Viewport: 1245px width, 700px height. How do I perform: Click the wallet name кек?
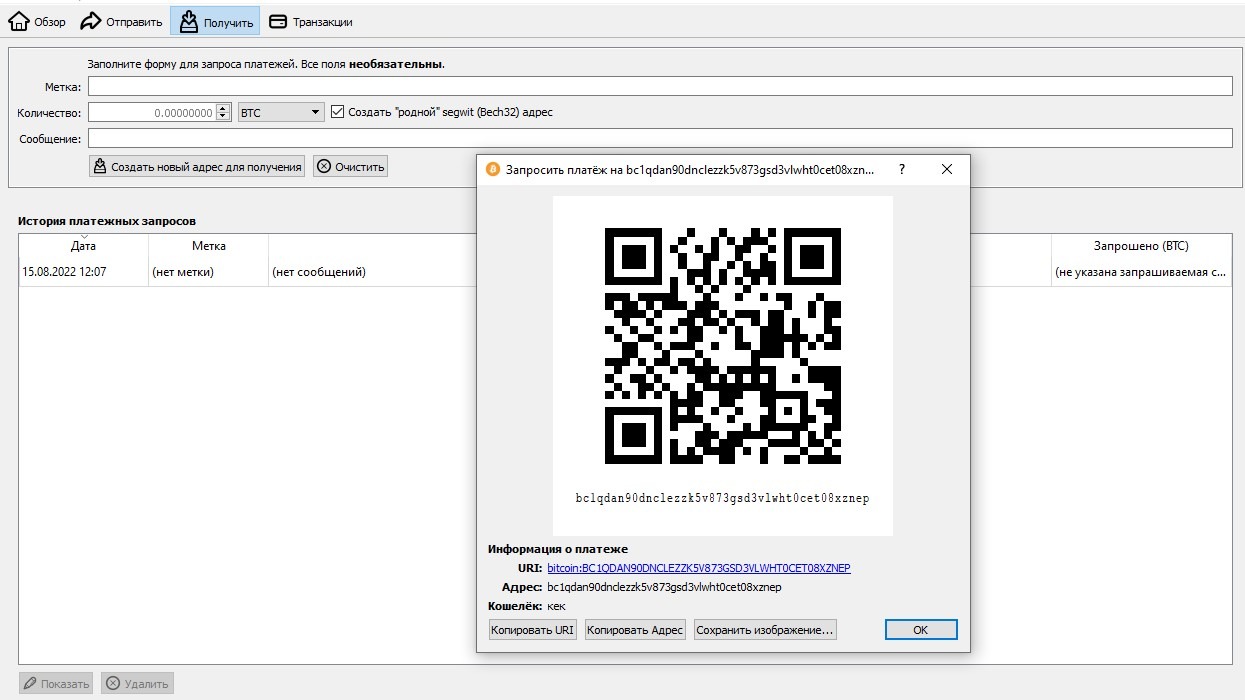coord(557,606)
